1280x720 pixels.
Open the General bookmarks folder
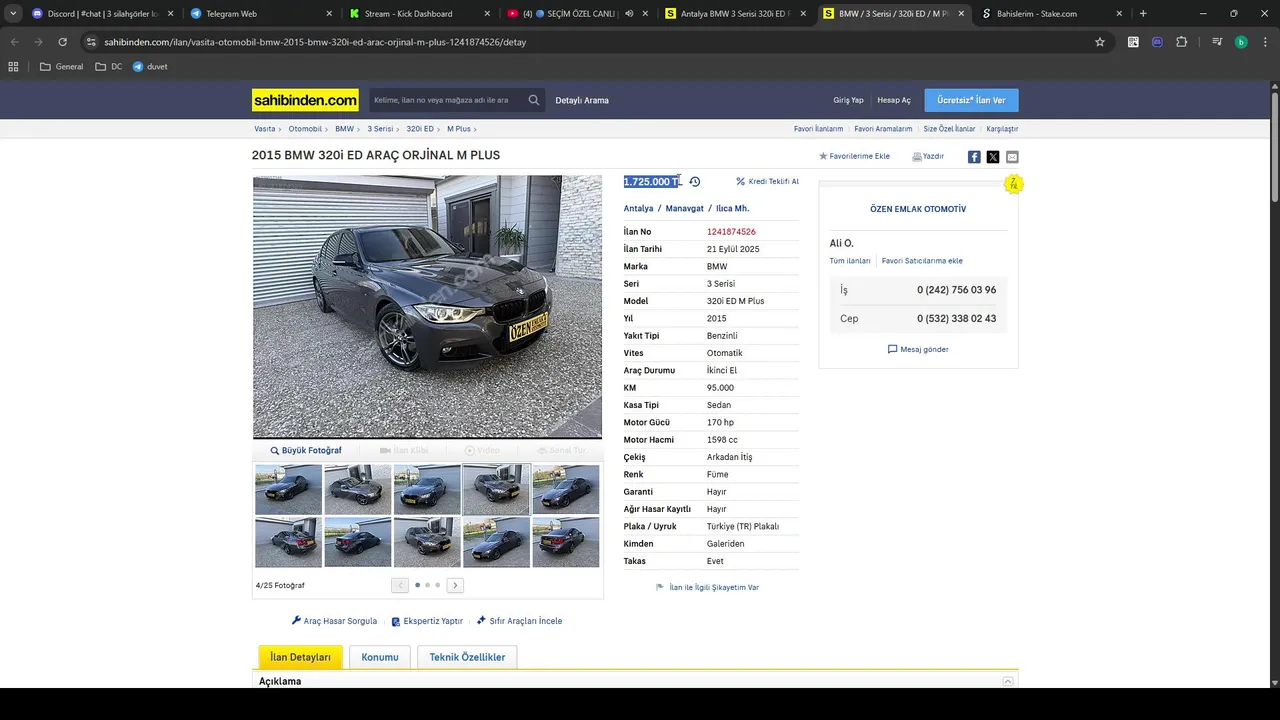coord(62,67)
